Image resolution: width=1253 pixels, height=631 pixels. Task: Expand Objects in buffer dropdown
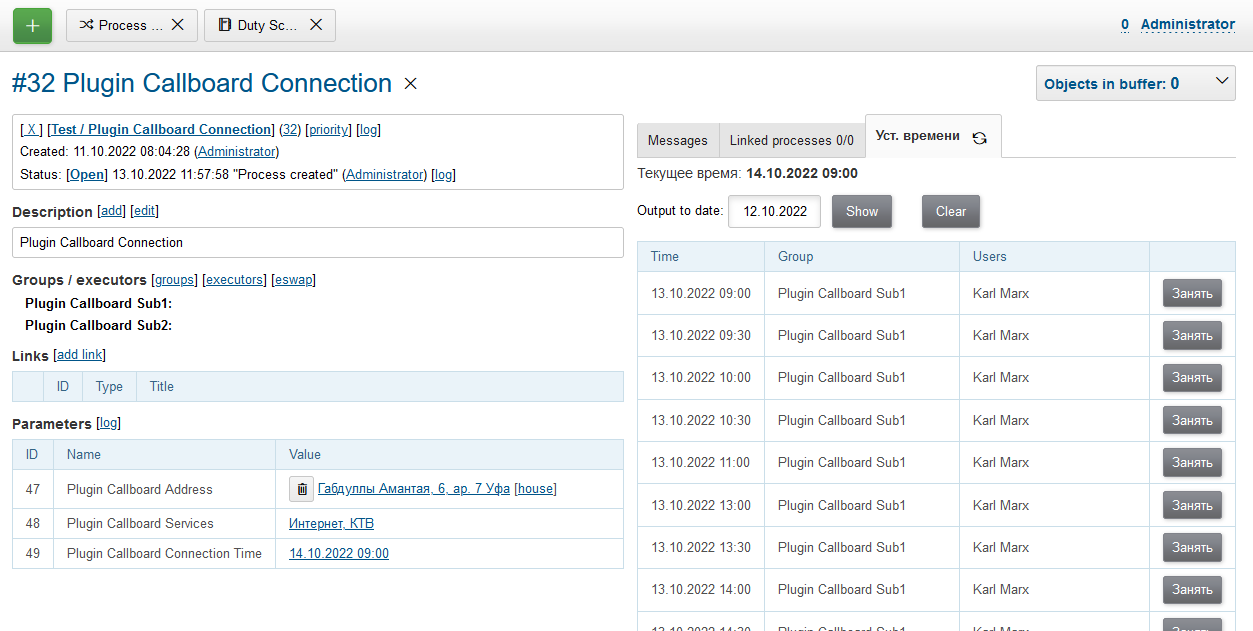pos(1222,83)
